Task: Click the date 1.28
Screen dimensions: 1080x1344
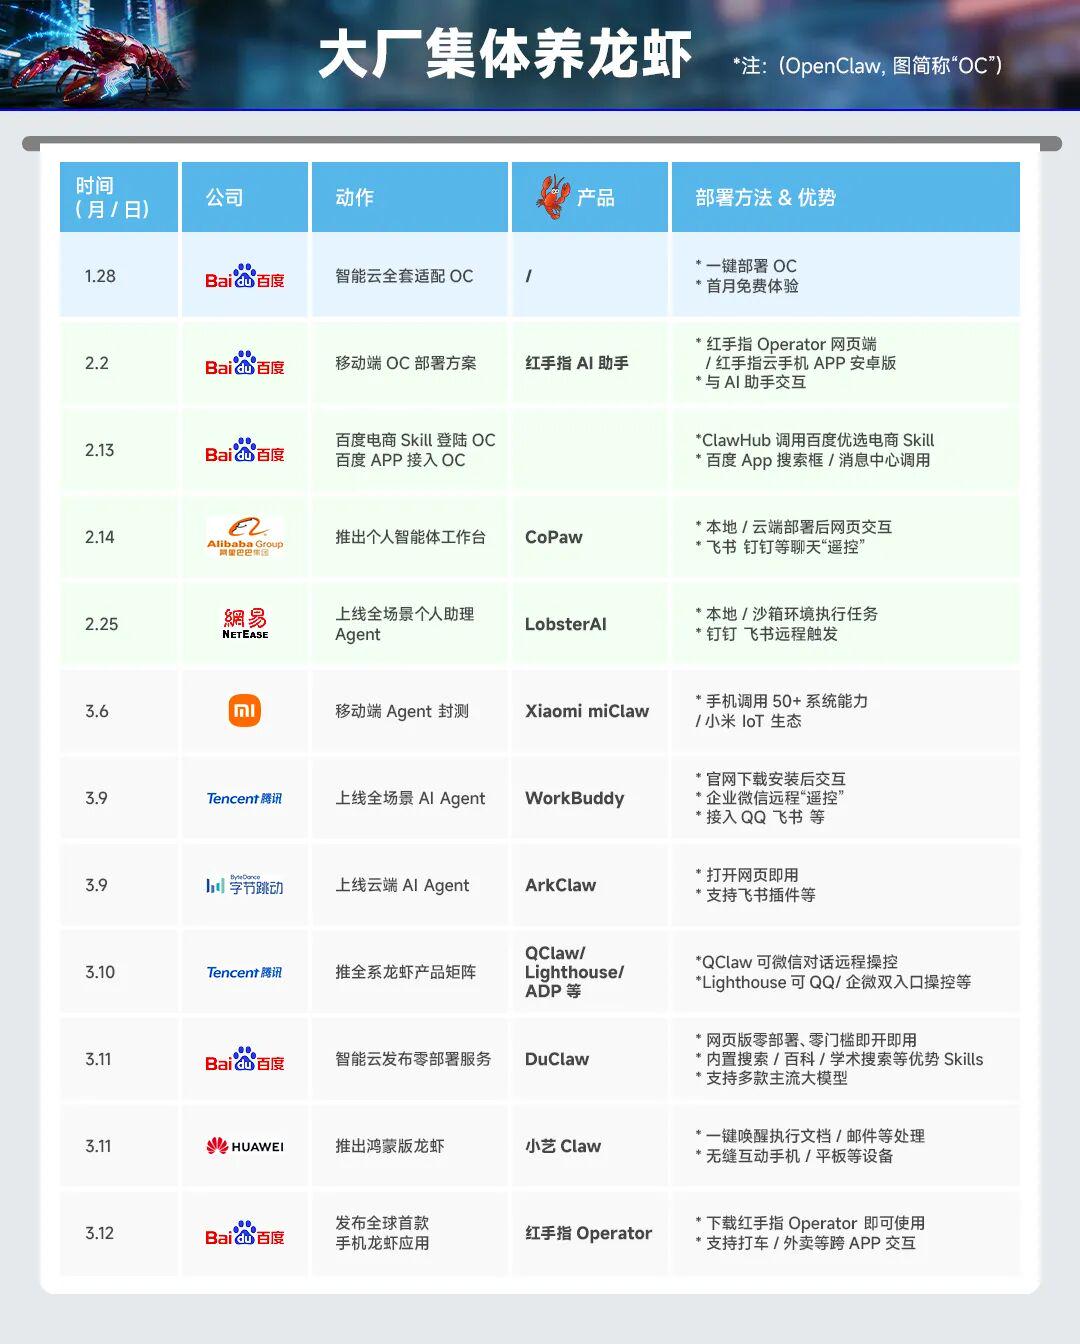Action: point(100,276)
